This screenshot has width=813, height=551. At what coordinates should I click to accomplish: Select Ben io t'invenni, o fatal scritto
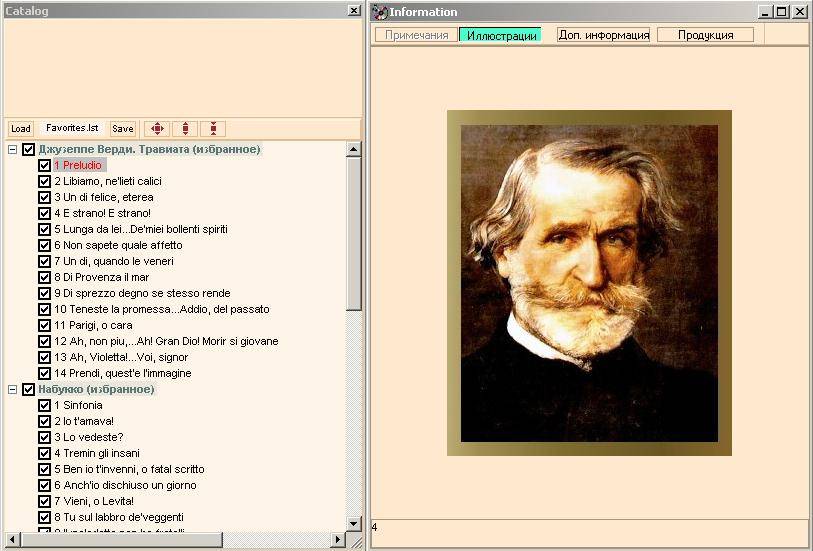[130, 469]
